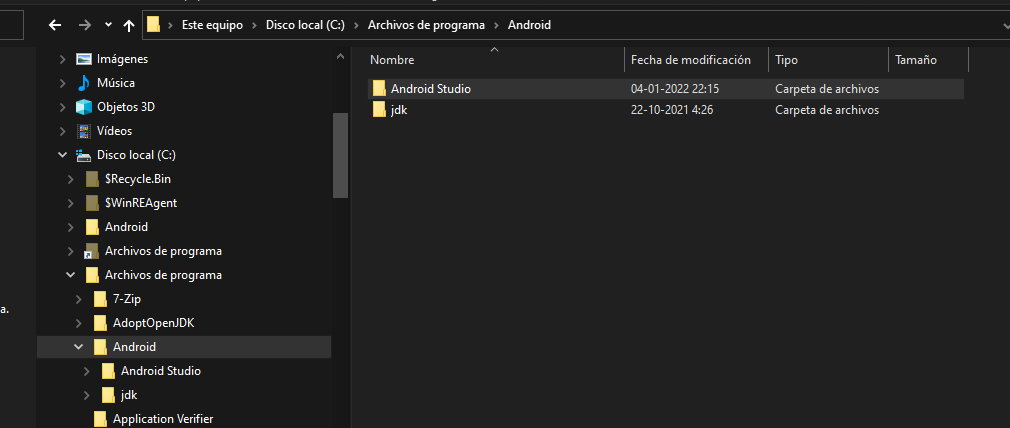
Task: Click the Up one level arrow
Action: 129,24
